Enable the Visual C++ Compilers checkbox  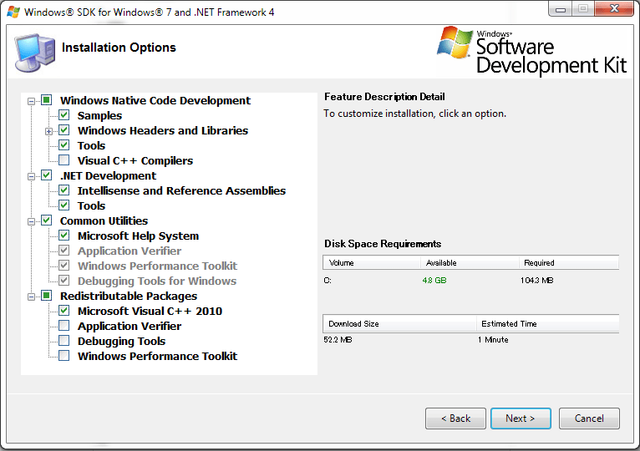pos(64,160)
